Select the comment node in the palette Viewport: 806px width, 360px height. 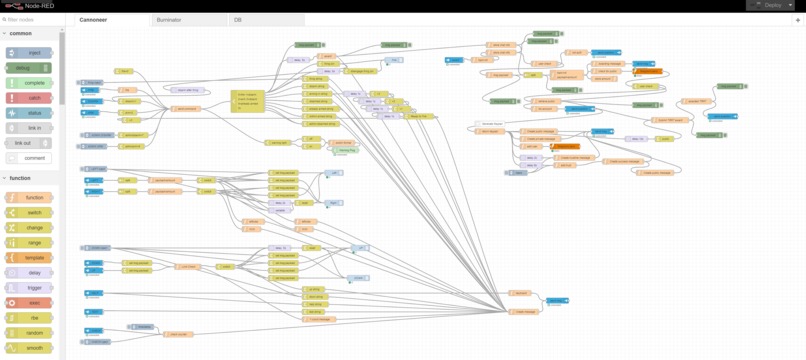click(x=29, y=158)
